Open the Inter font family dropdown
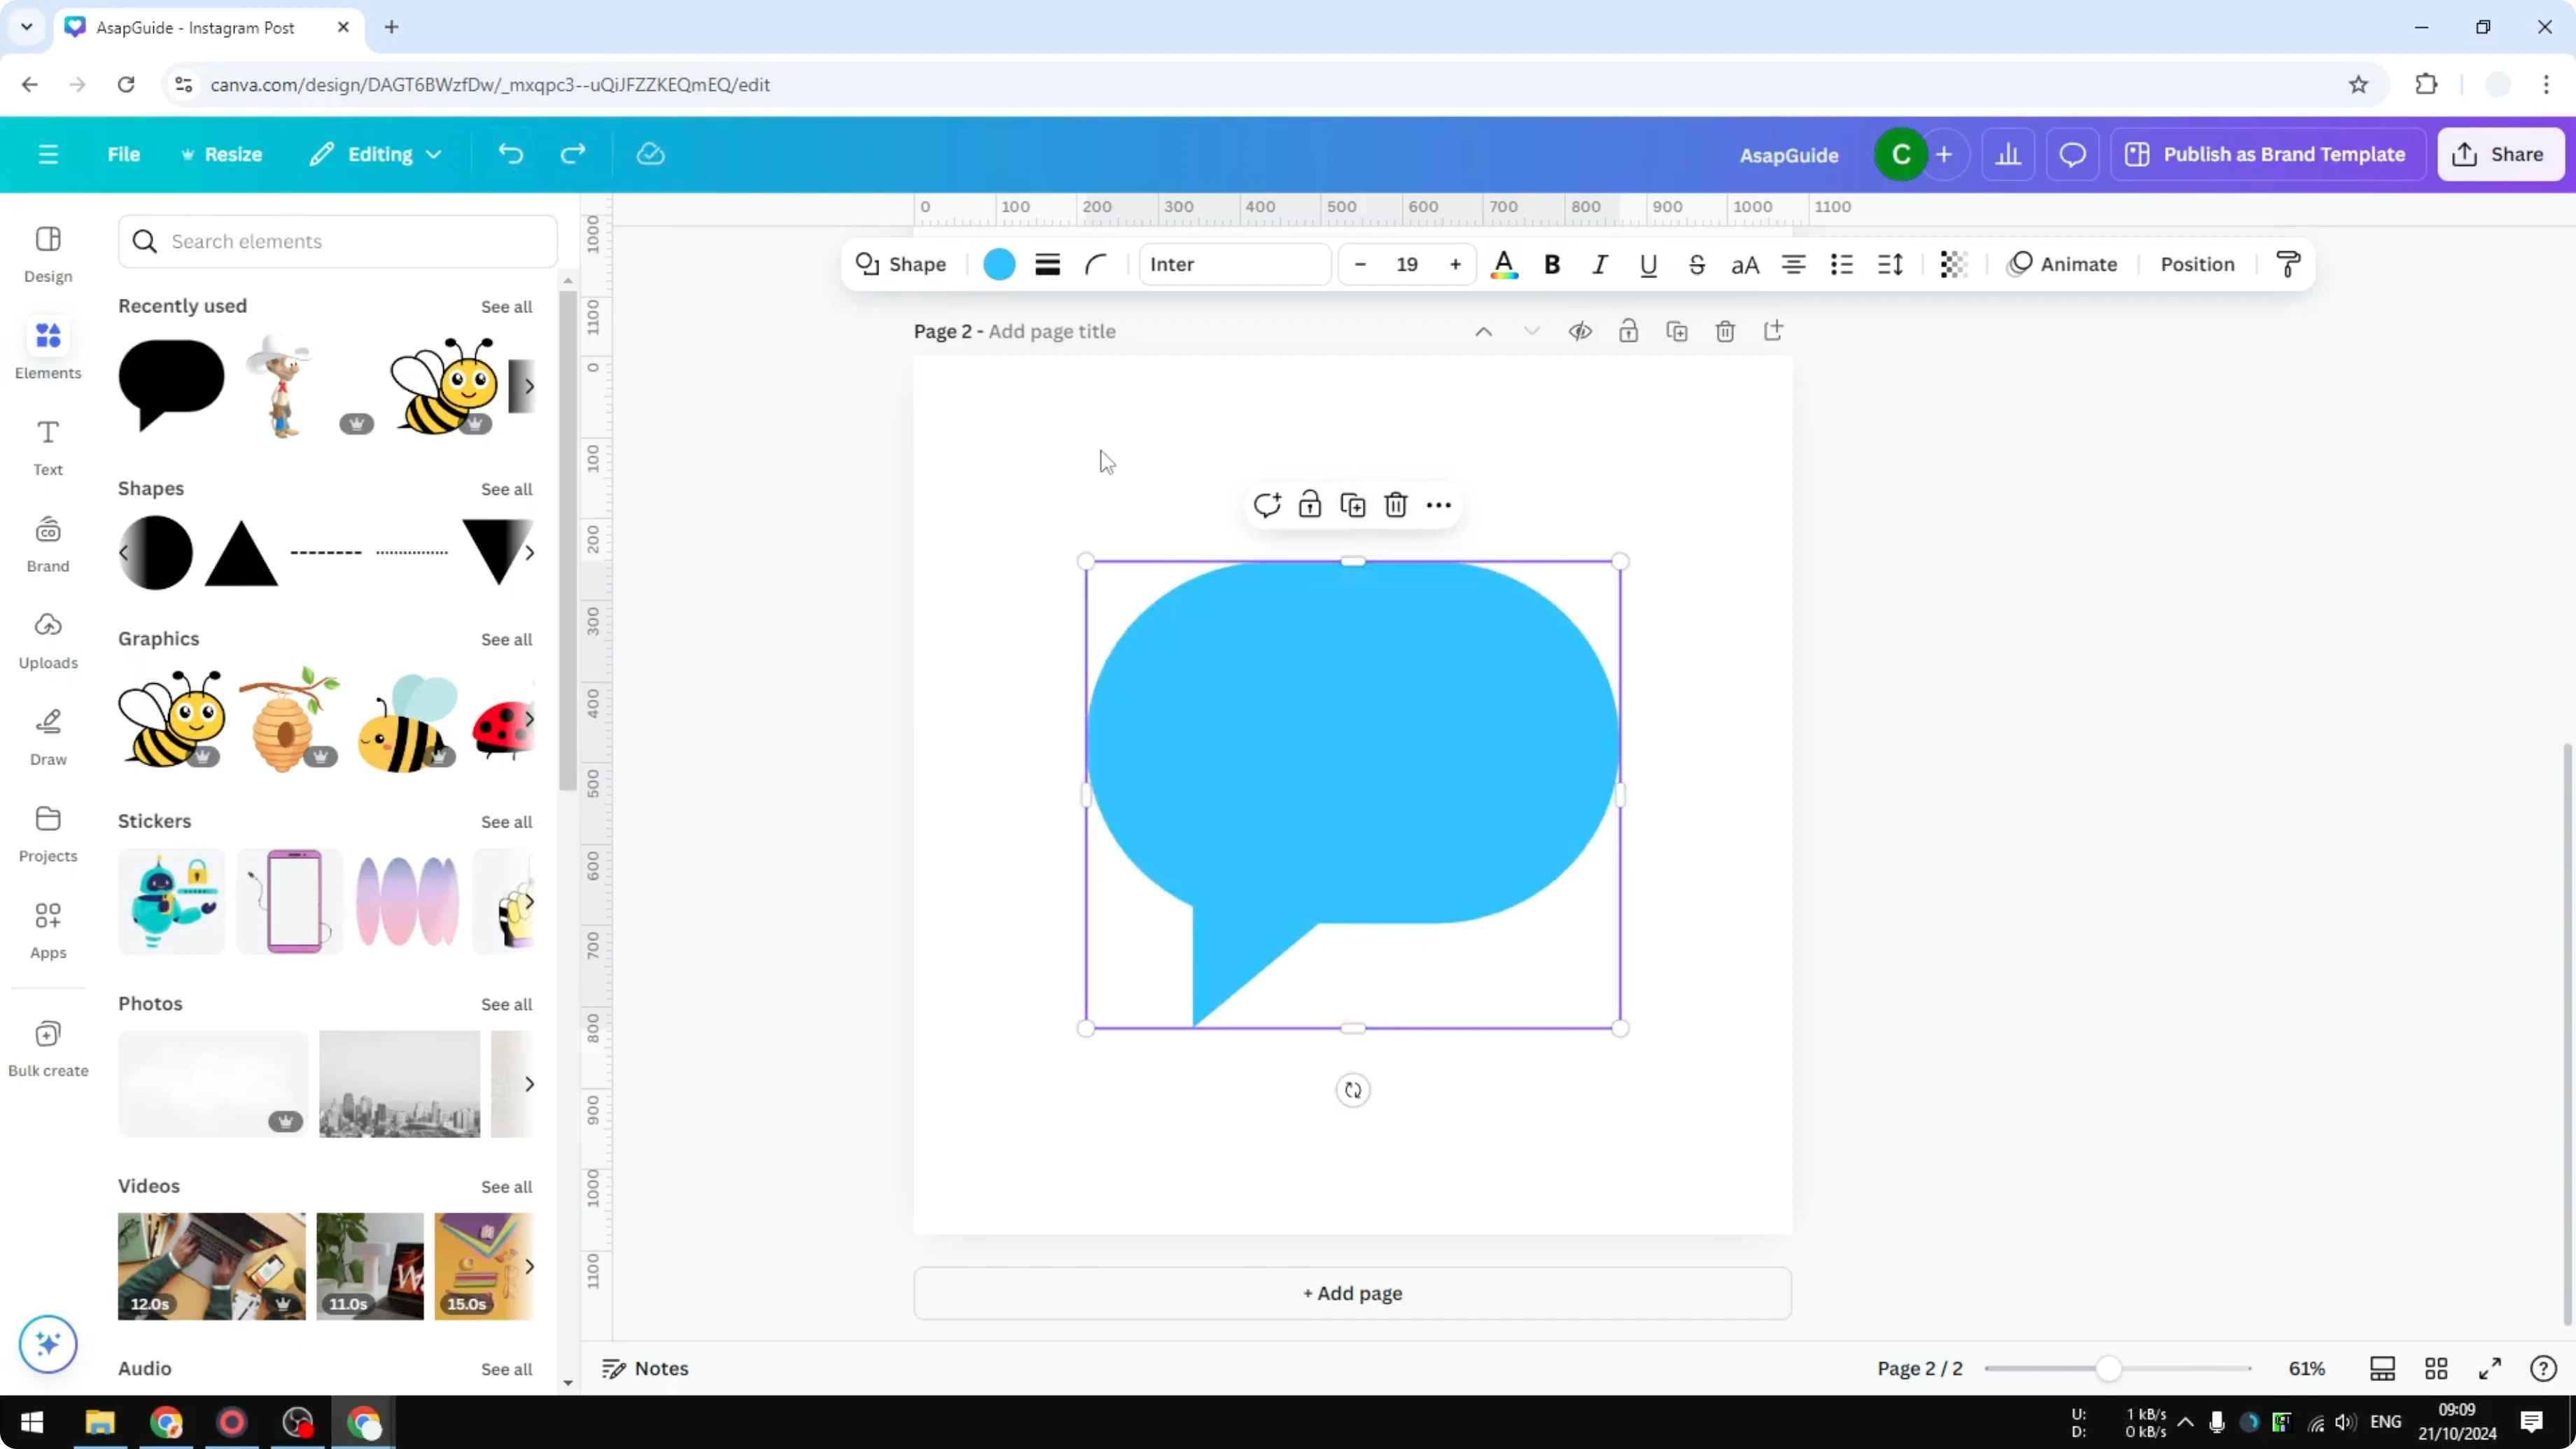The image size is (2576, 1449). pos(1234,264)
